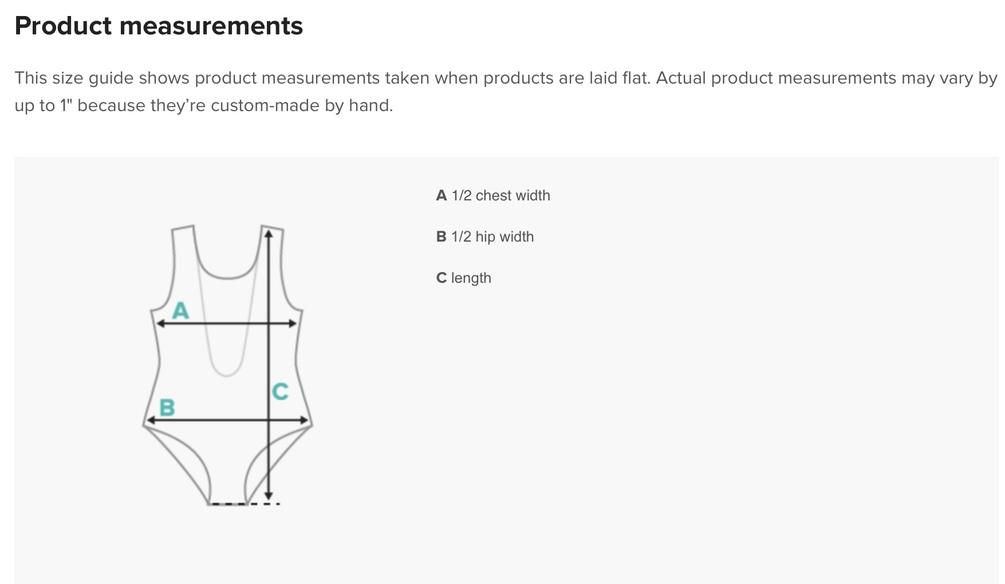Click the teal letter B on the diagram
This screenshot has width=1005, height=584.
click(x=167, y=407)
